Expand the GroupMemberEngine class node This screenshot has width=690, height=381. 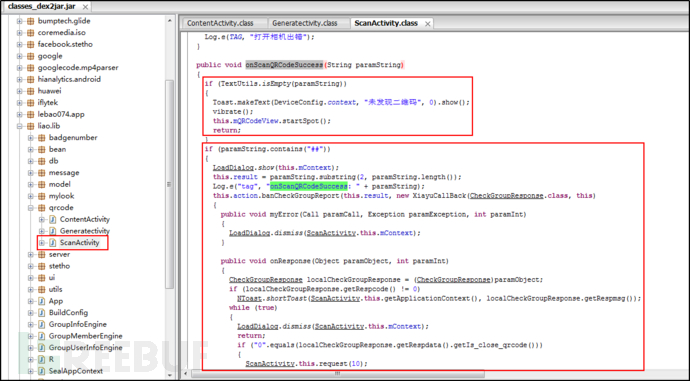pos(30,336)
